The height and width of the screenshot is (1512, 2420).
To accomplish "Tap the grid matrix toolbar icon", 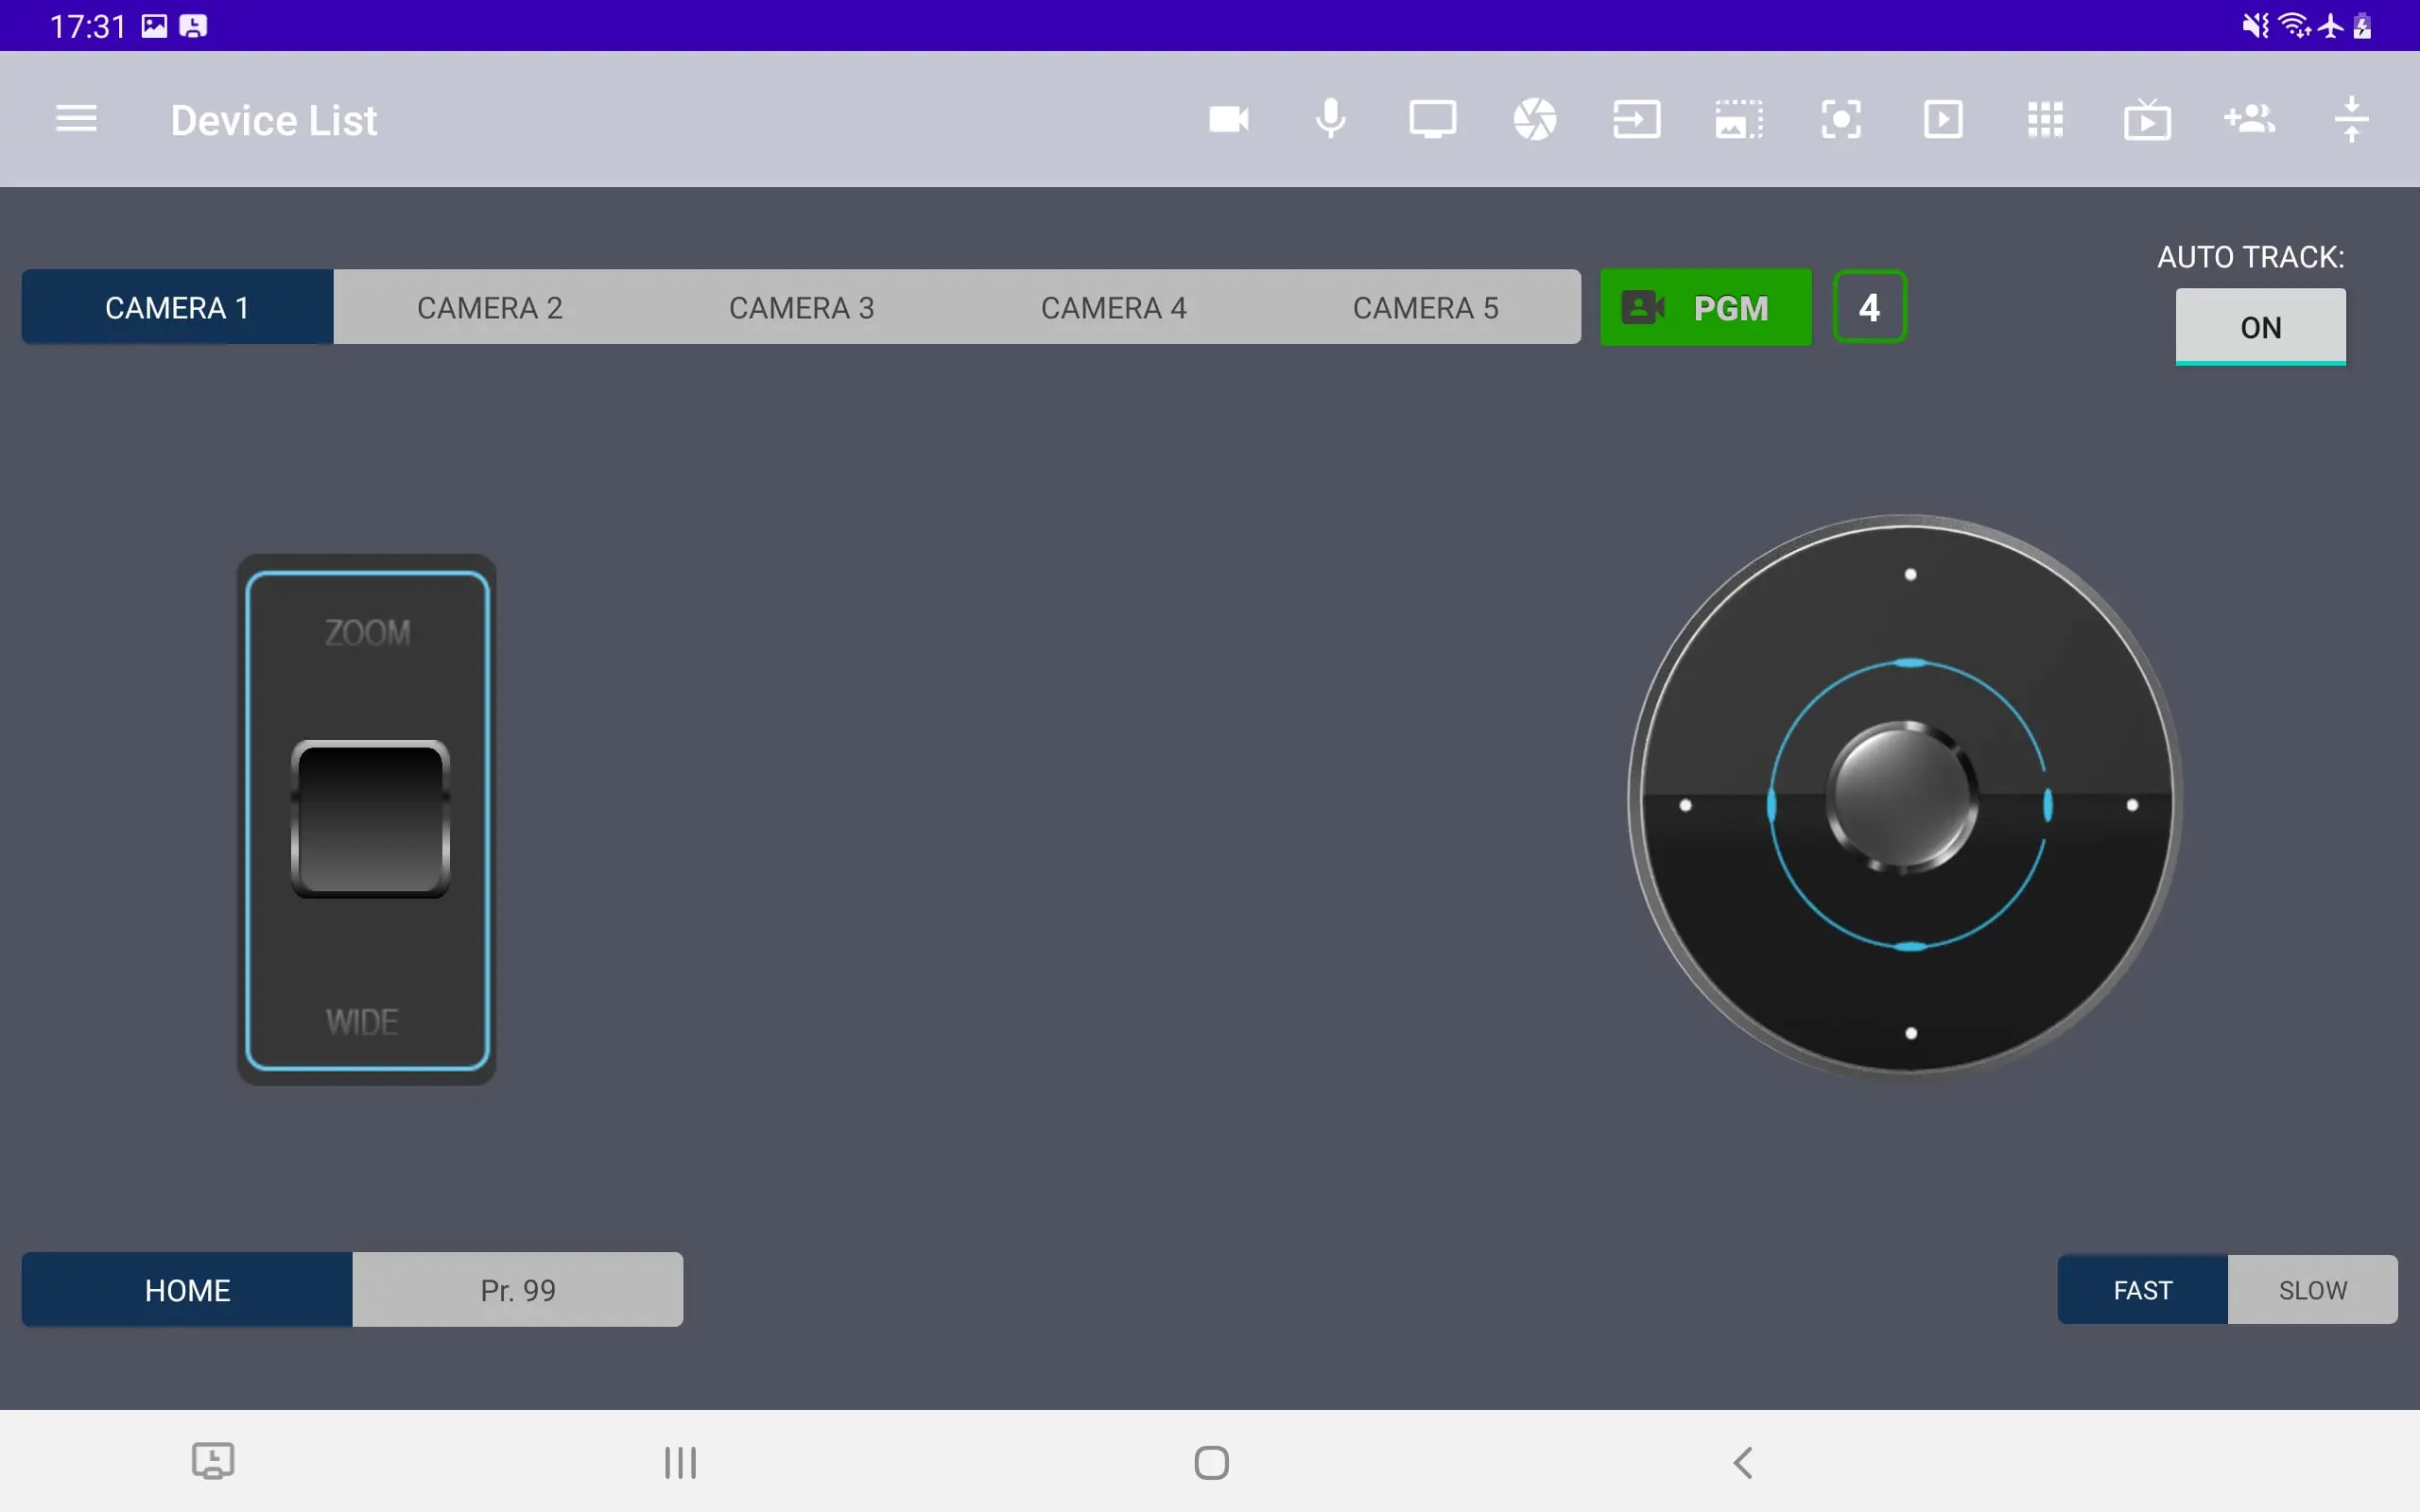I will point(2044,120).
